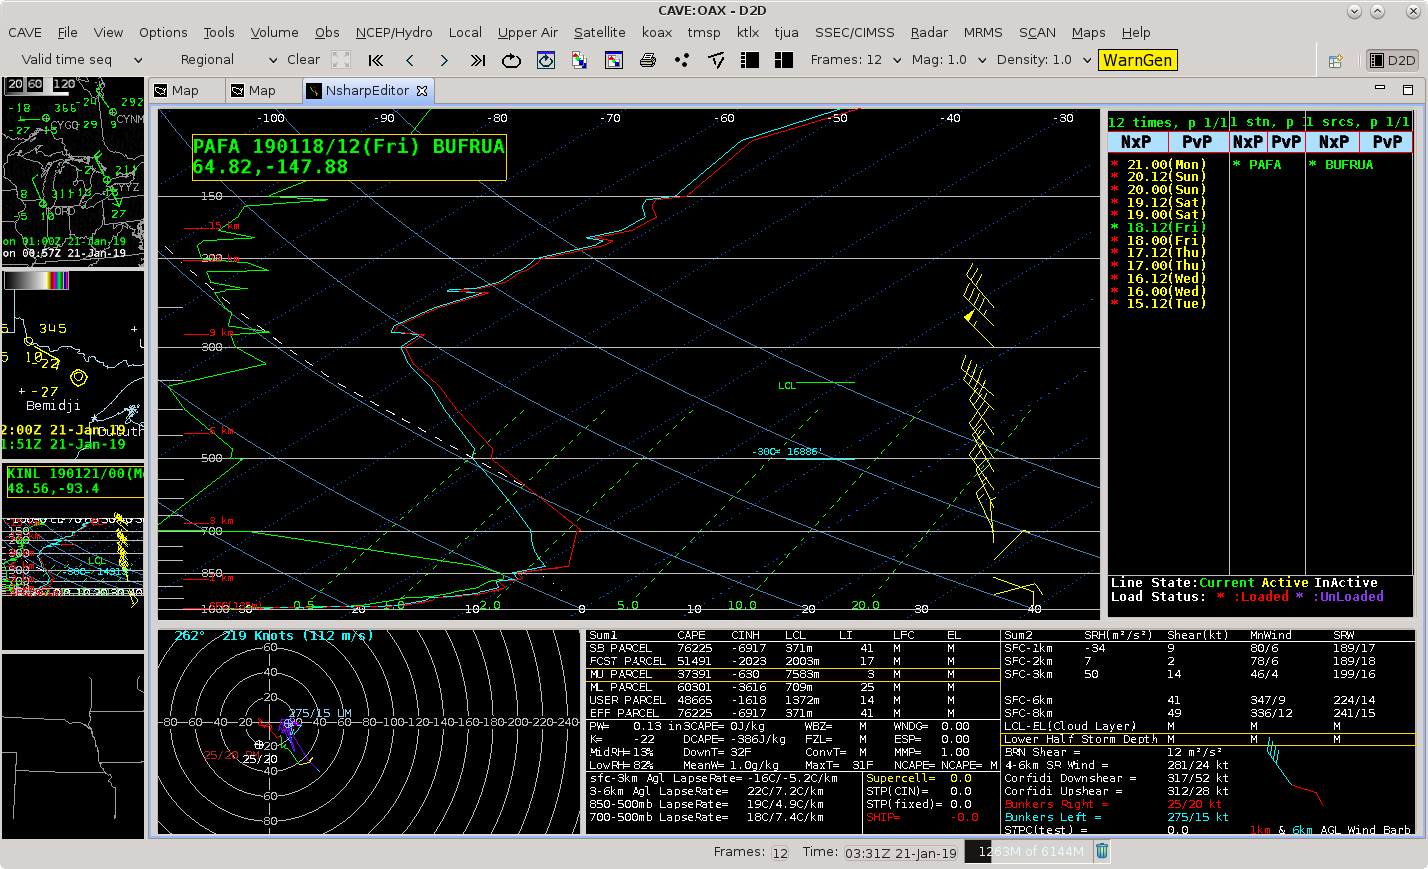Launch WarnGen
Viewport: 1428px width, 869px height.
pos(1137,60)
